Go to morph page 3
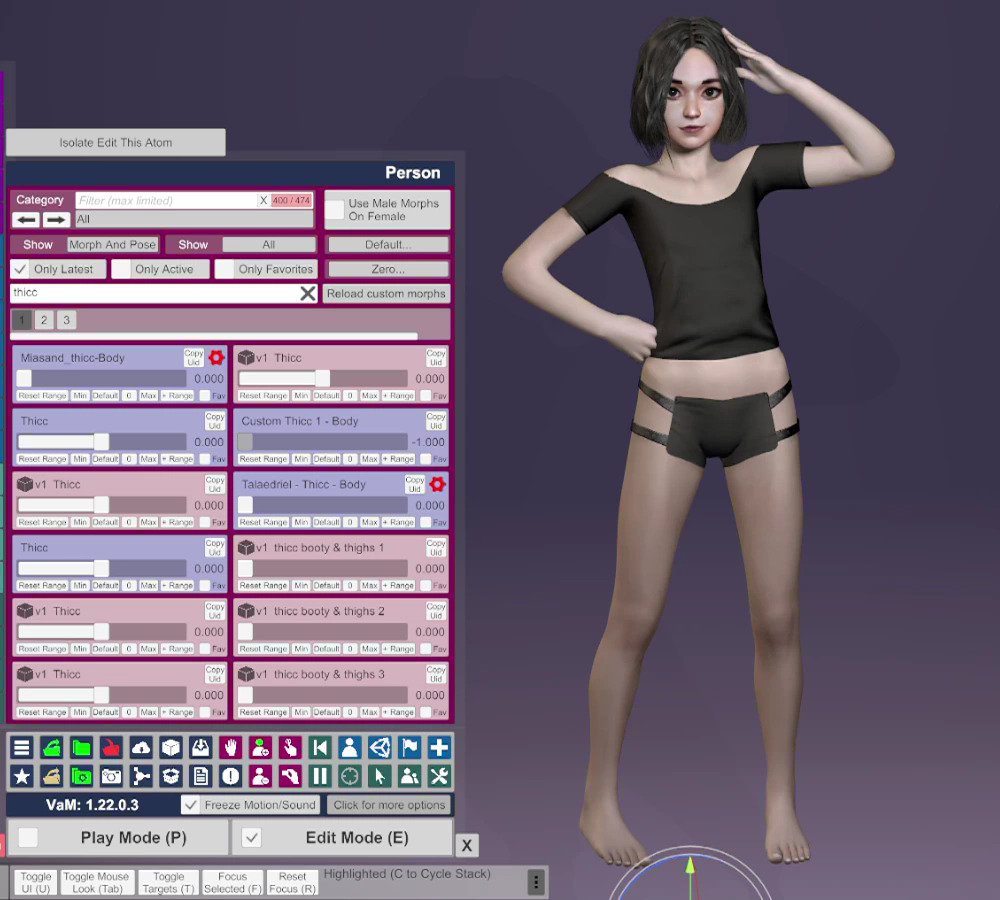Viewport: 1000px width, 900px height. tap(66, 320)
